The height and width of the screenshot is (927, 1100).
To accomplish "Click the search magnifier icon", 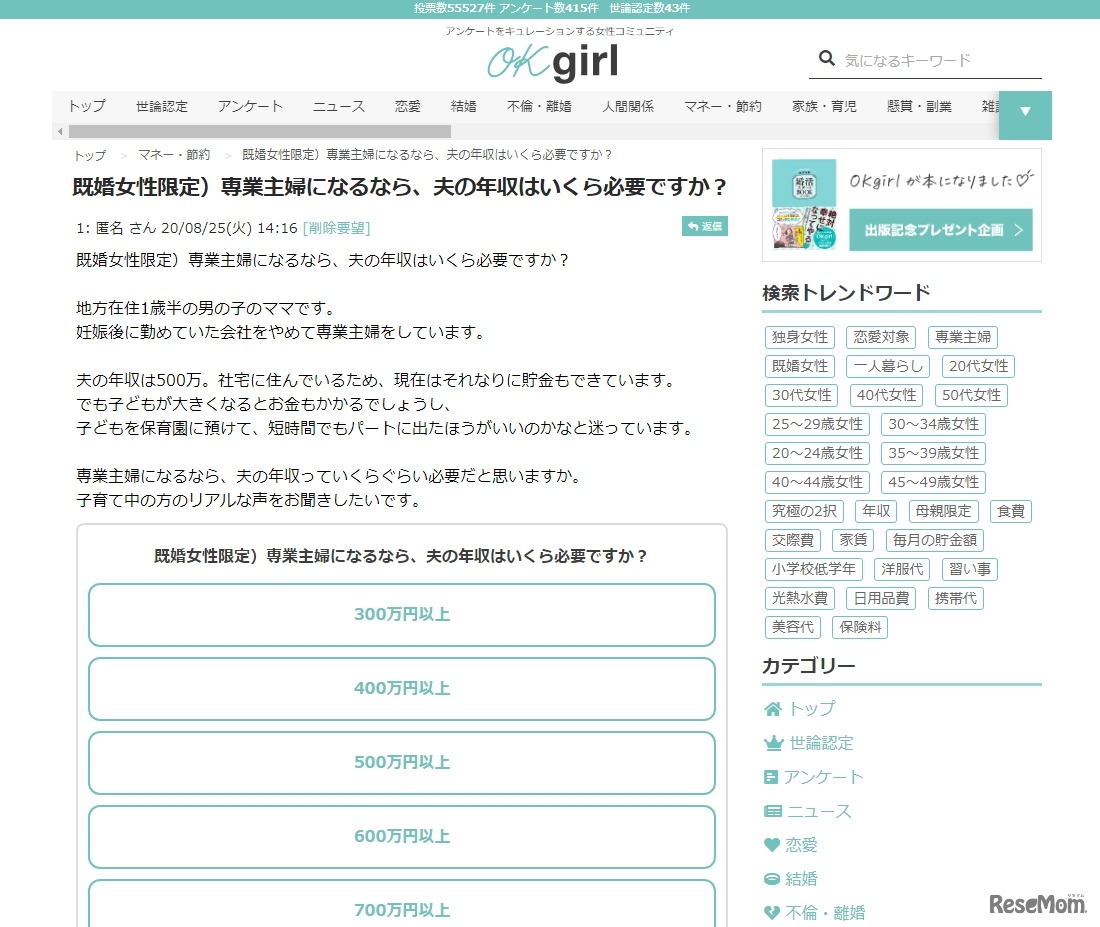I will 828,59.
